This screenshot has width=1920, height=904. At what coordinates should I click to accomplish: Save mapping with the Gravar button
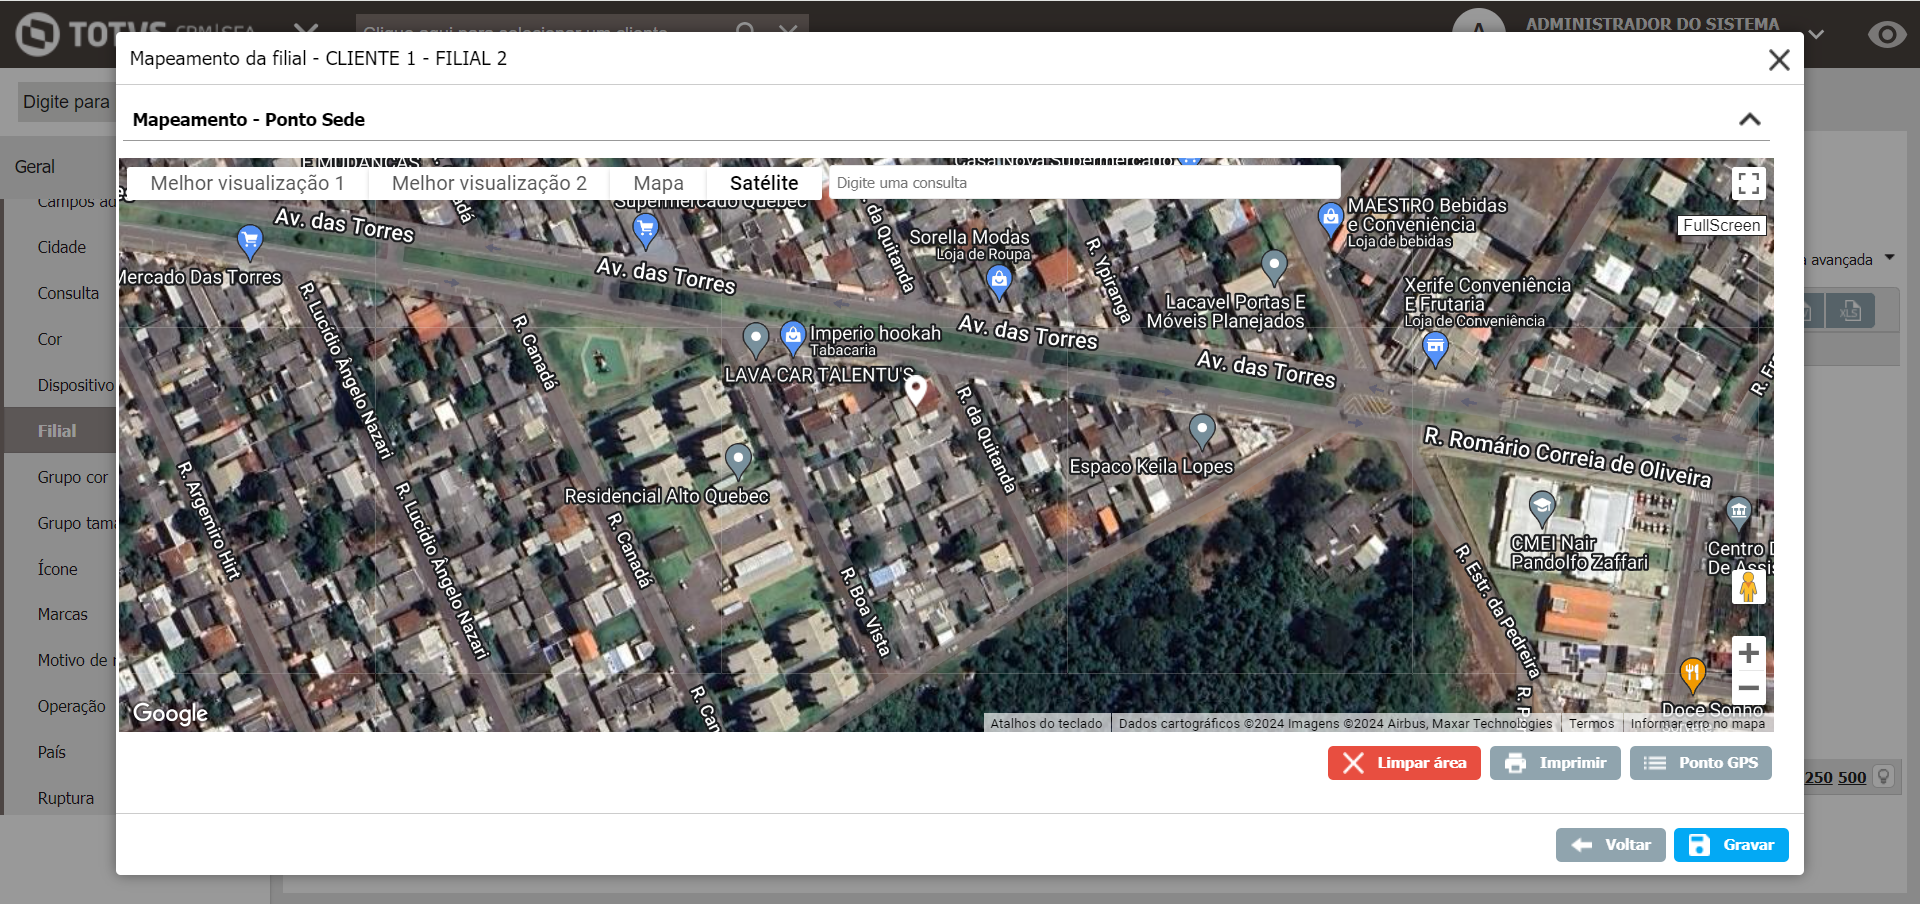1731,845
